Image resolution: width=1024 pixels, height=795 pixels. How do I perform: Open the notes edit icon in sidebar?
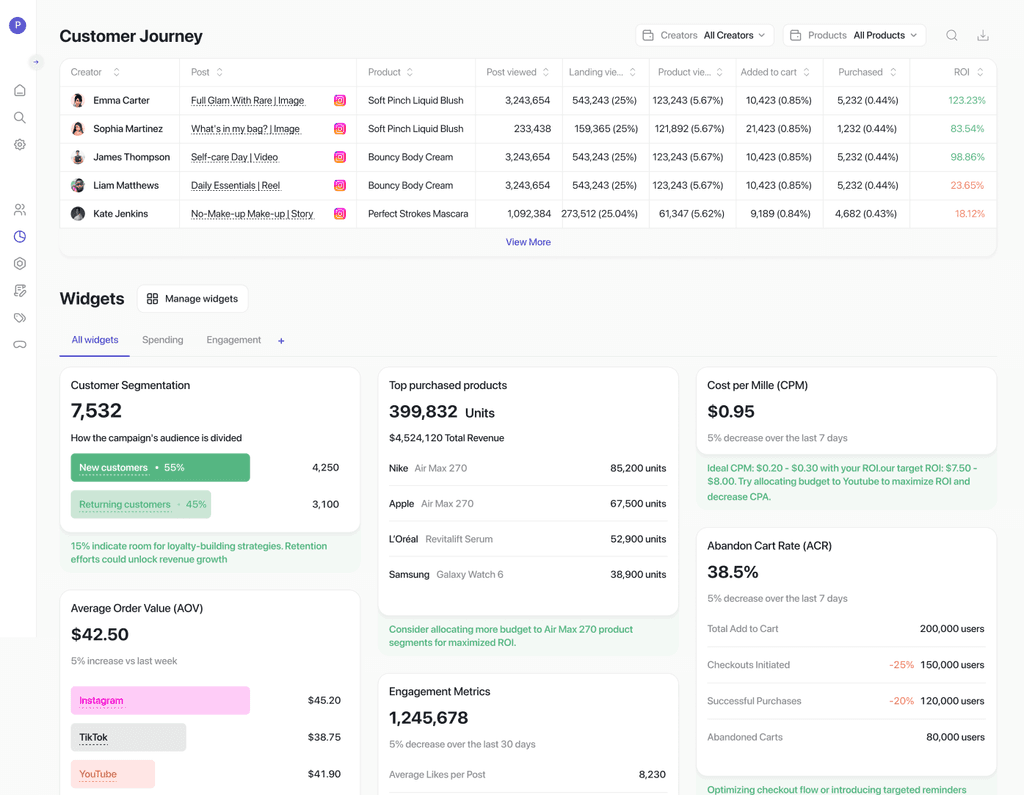point(20,291)
